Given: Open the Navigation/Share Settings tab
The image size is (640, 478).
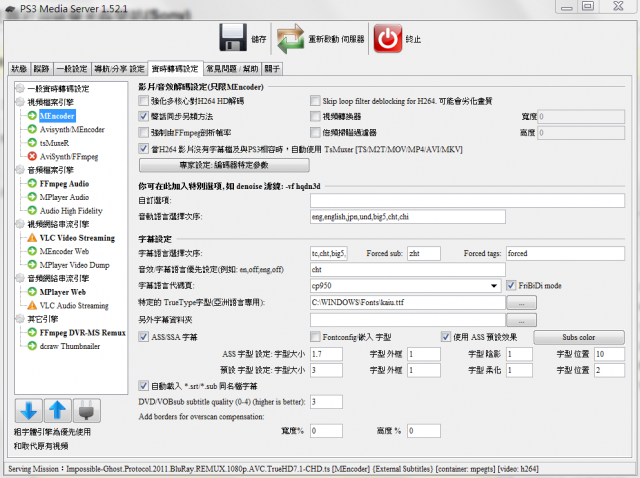Looking at the screenshot, I should tap(119, 69).
